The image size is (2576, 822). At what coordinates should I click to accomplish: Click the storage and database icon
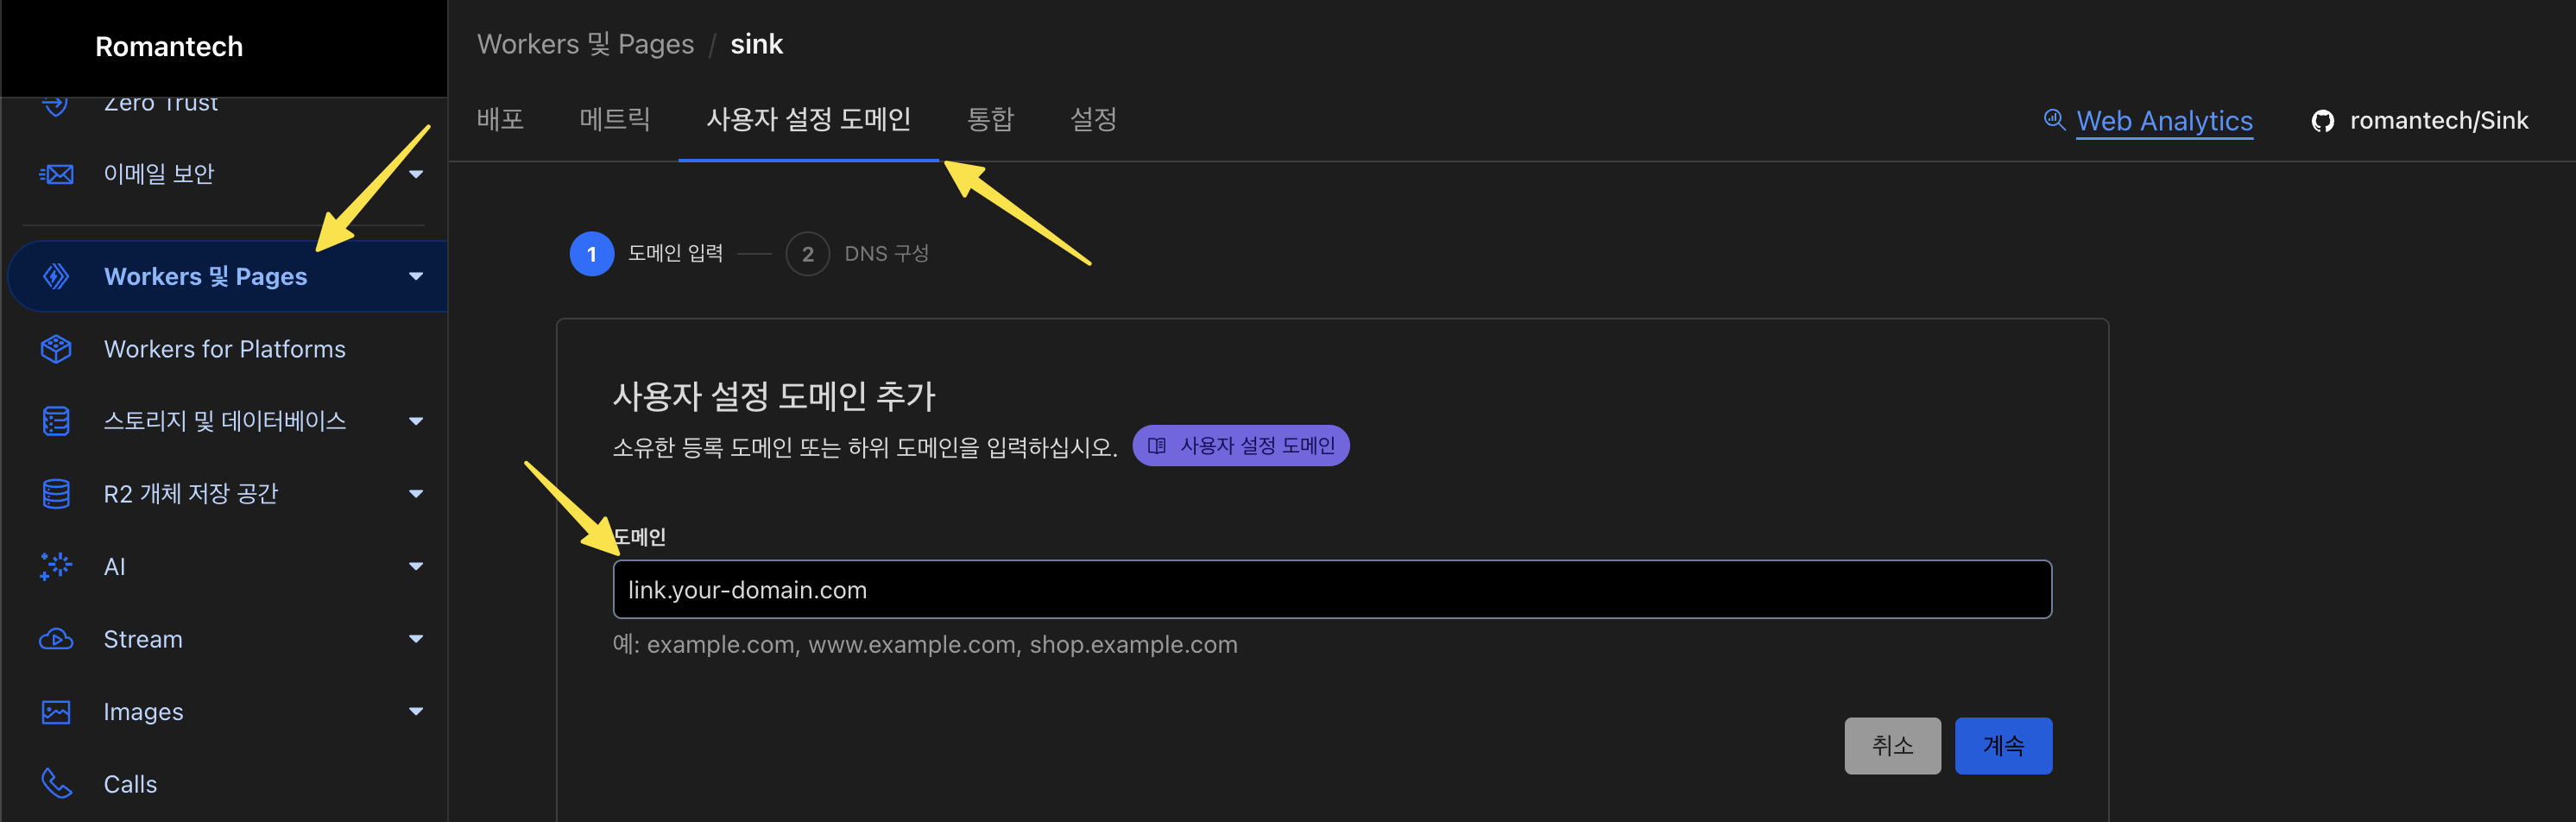point(56,421)
